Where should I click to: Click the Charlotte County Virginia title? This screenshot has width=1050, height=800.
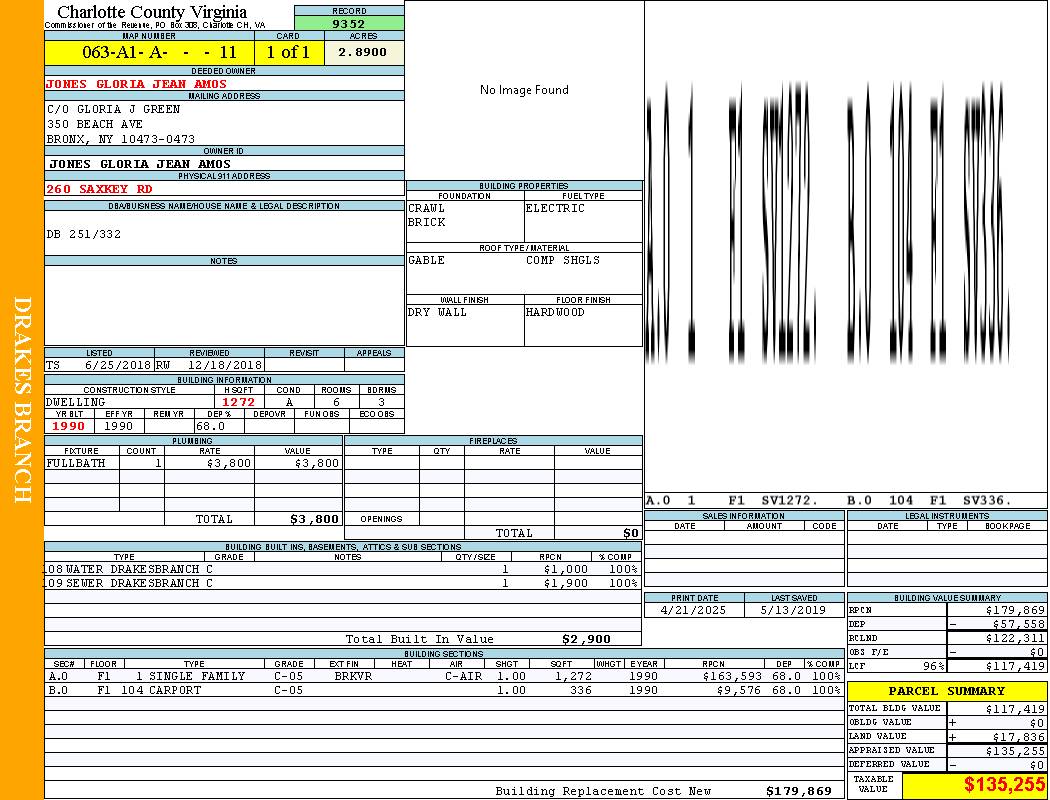(152, 12)
